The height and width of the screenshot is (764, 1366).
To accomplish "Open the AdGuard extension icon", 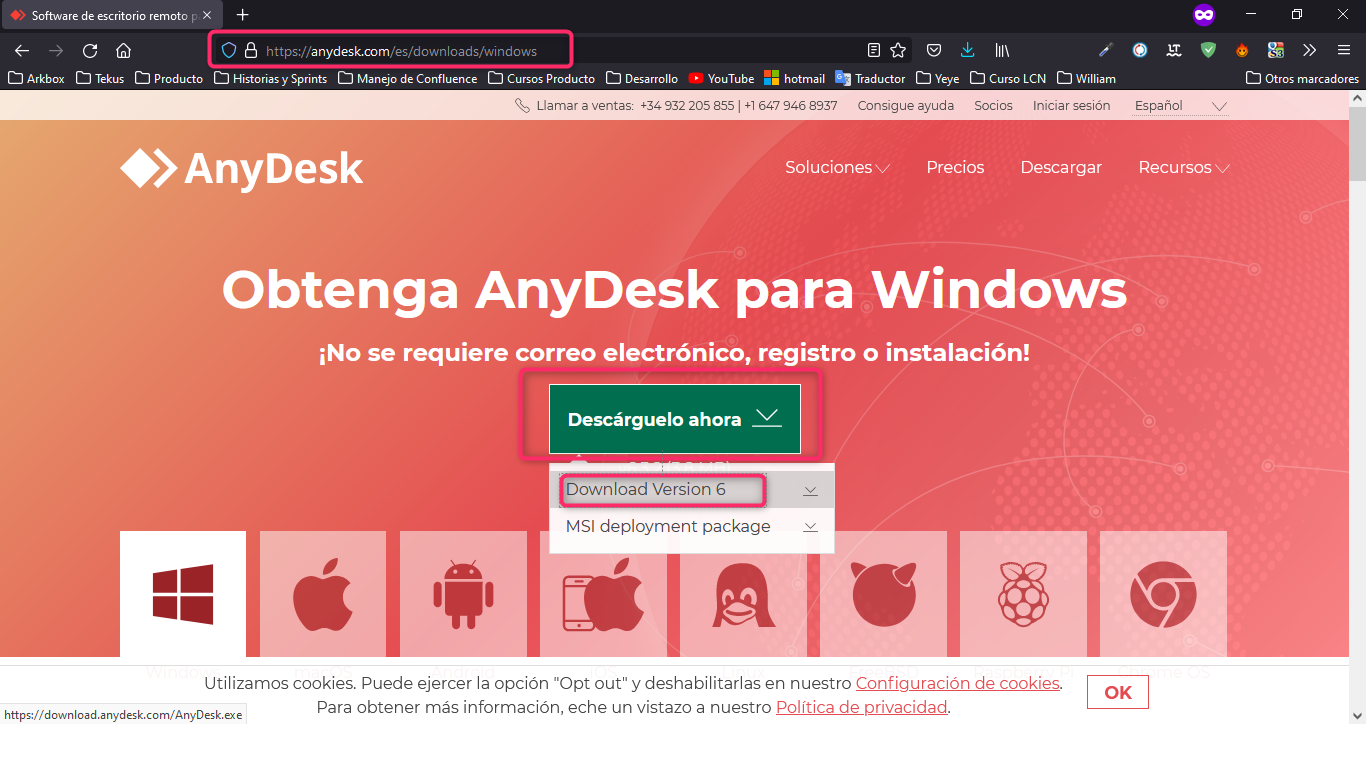I will tap(1209, 49).
